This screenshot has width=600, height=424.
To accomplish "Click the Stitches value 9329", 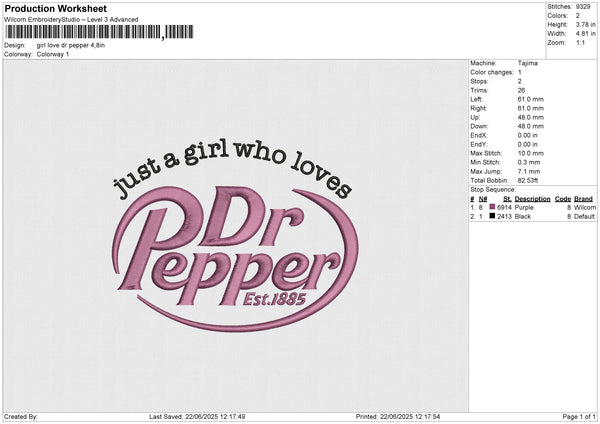I will 583,7.
